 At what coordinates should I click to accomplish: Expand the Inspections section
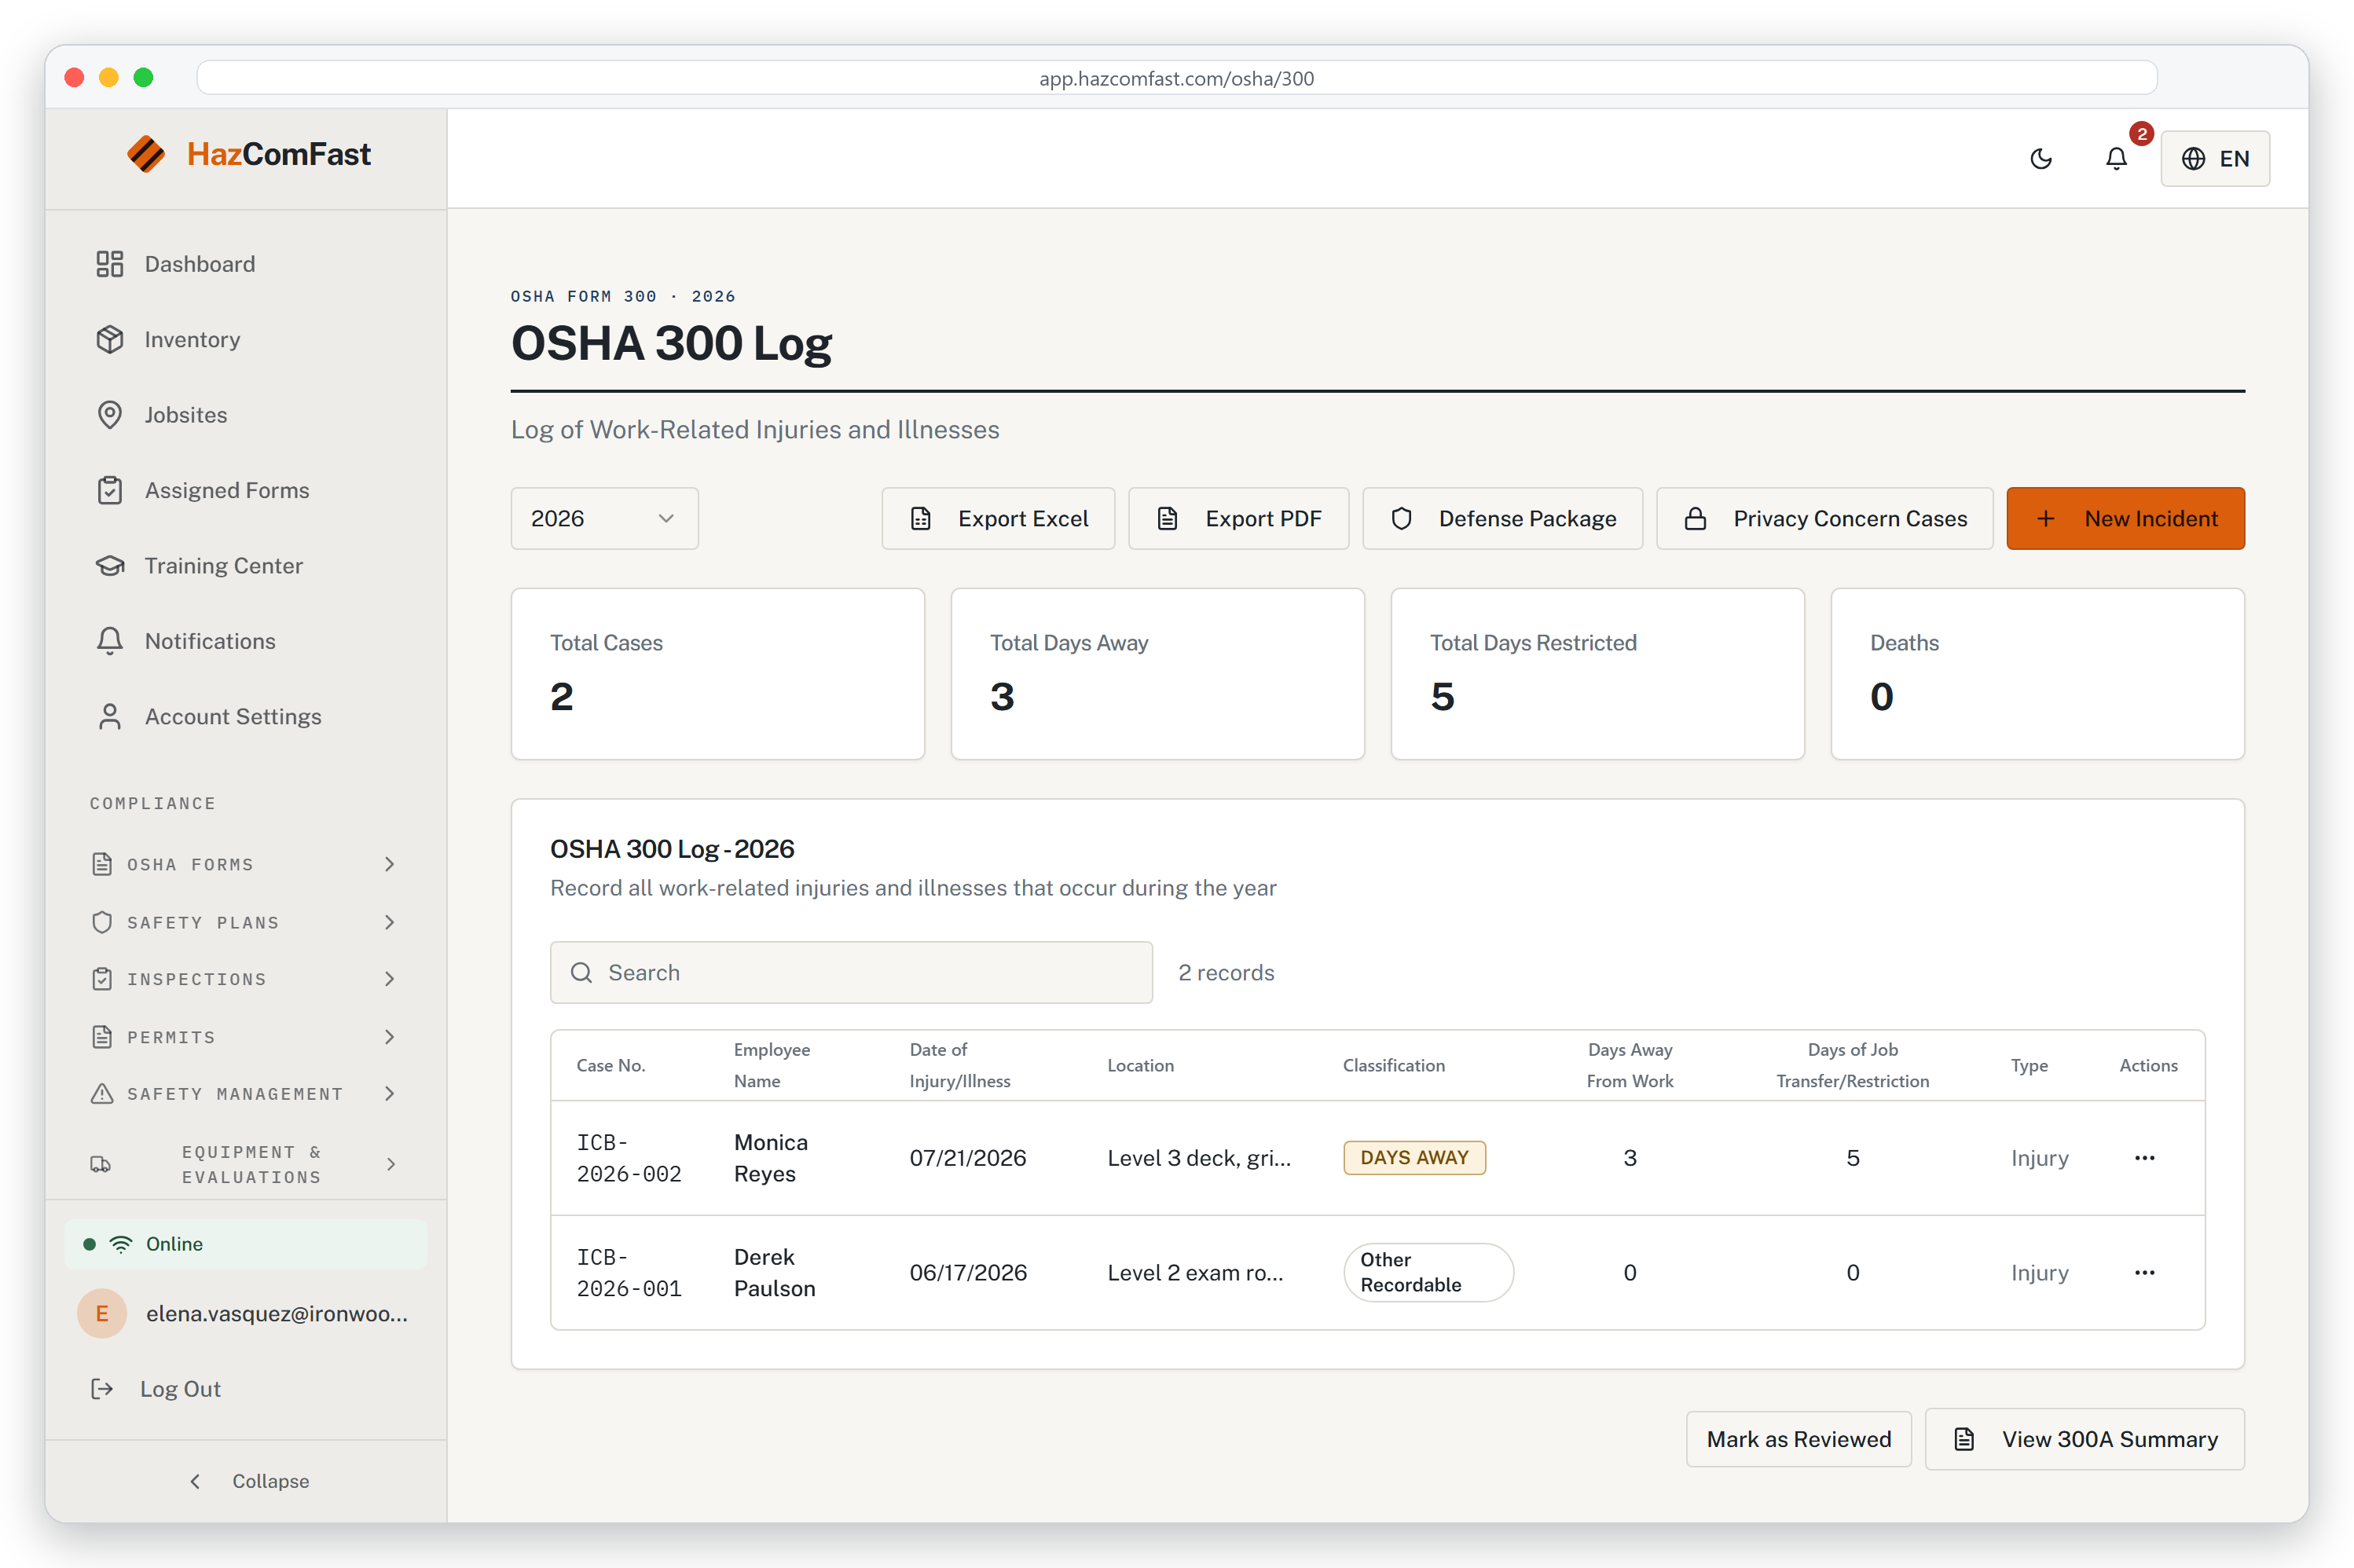pyautogui.click(x=246, y=979)
